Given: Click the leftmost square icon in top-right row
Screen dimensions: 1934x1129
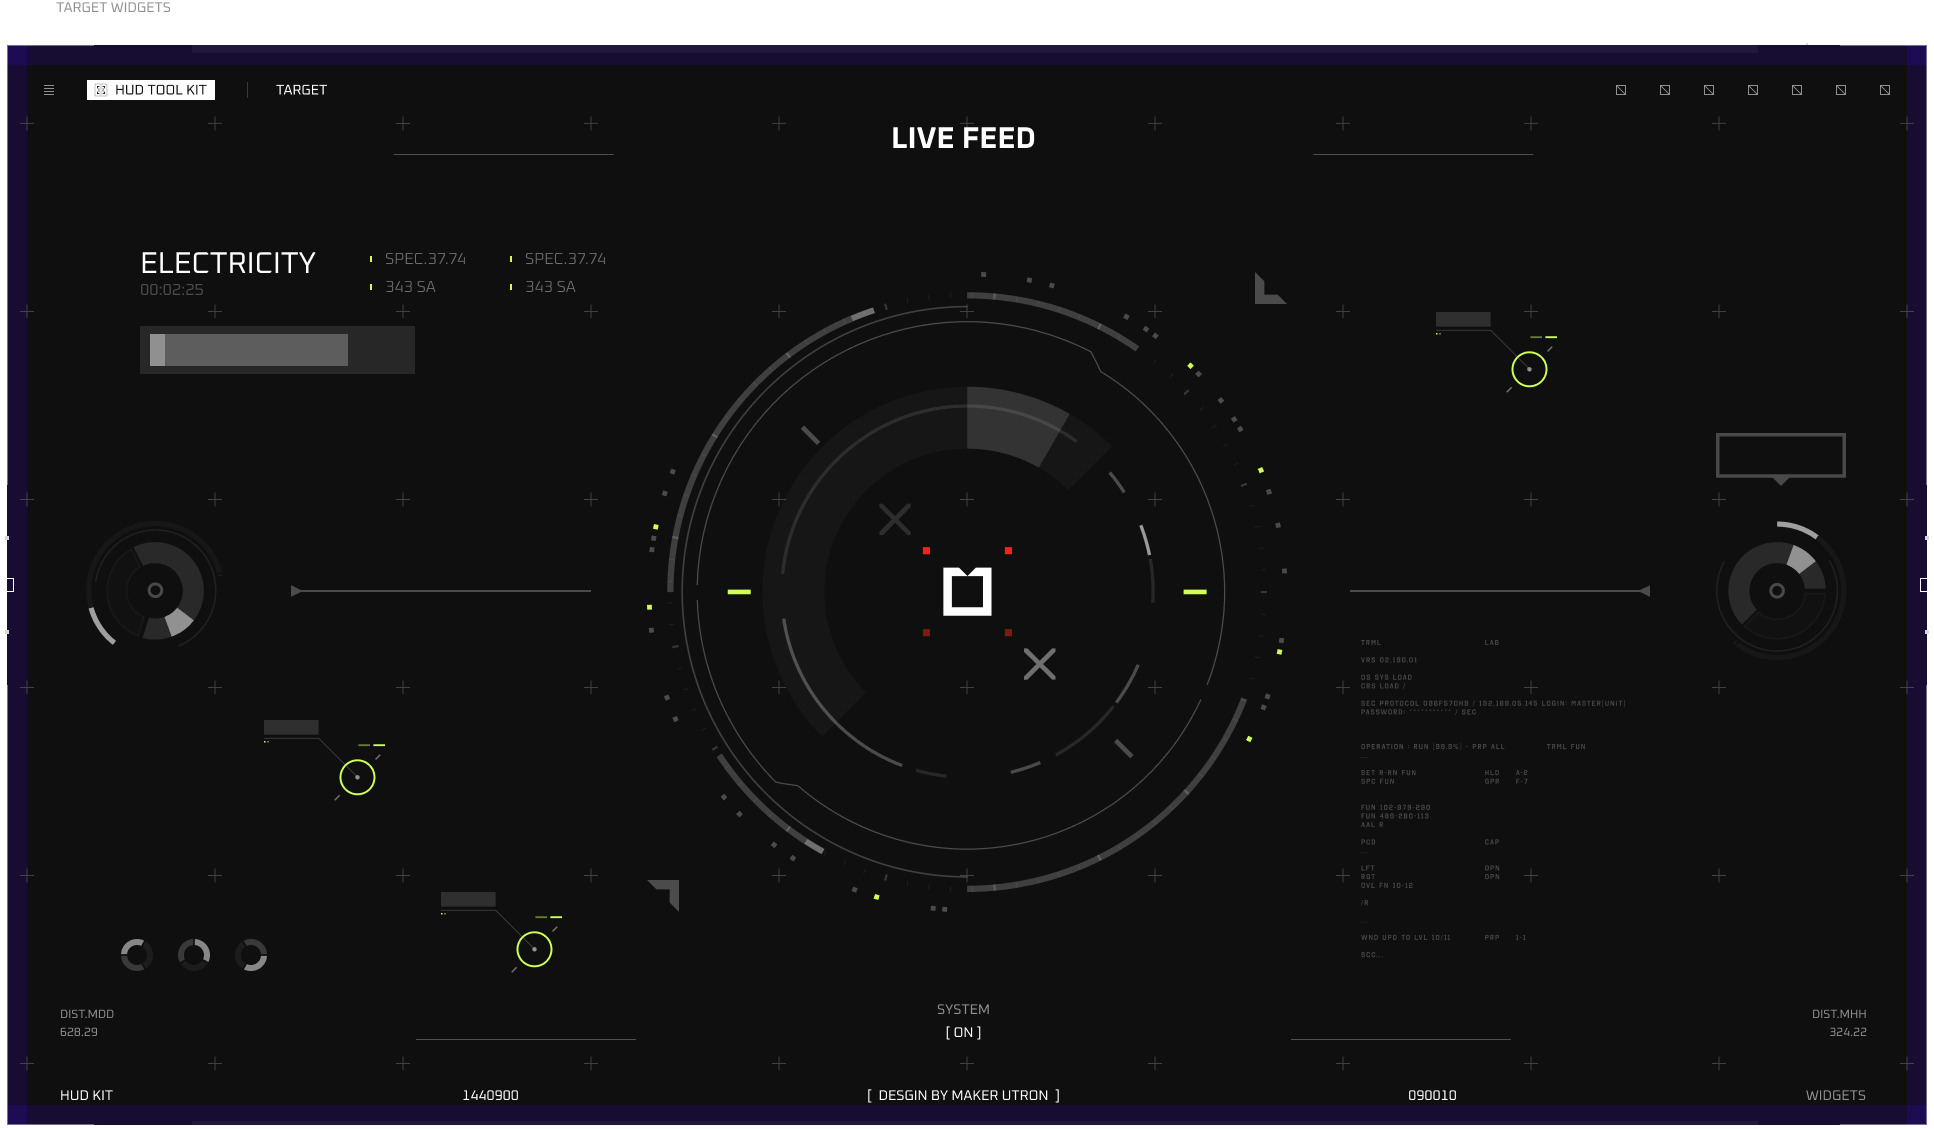Looking at the screenshot, I should (1621, 90).
